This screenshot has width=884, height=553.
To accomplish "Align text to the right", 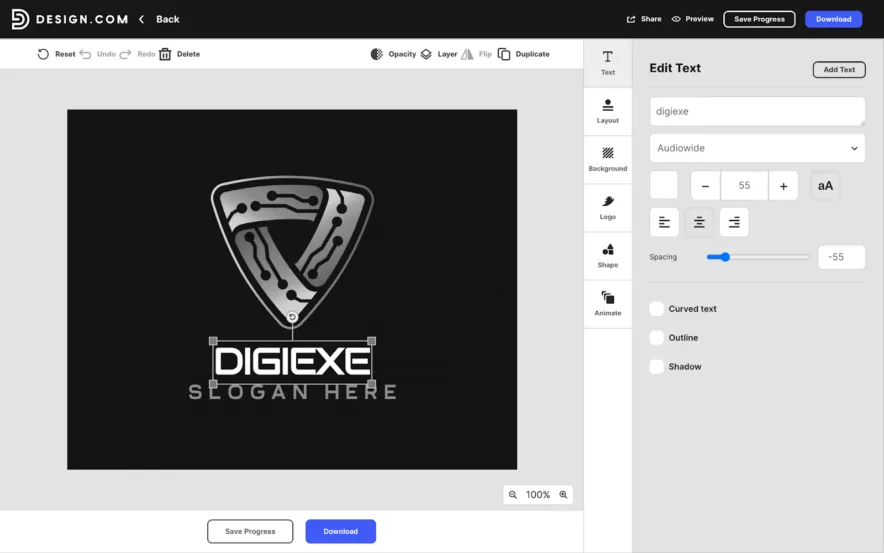I will [734, 222].
